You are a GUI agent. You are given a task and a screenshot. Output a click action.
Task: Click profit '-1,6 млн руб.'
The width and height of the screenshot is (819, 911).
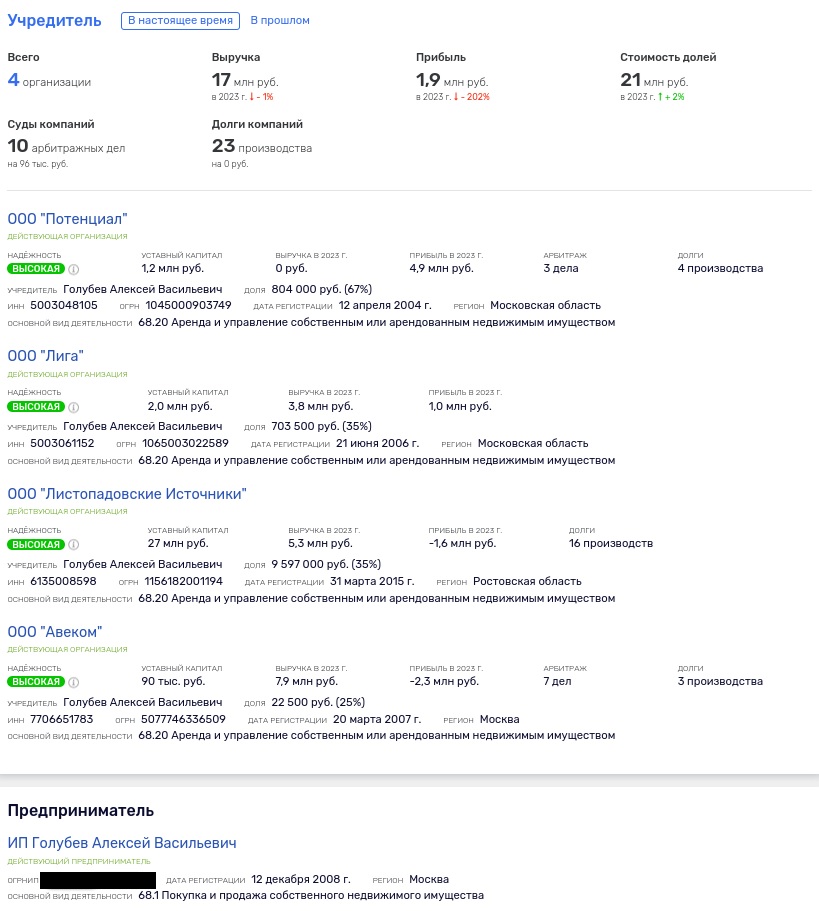462,544
